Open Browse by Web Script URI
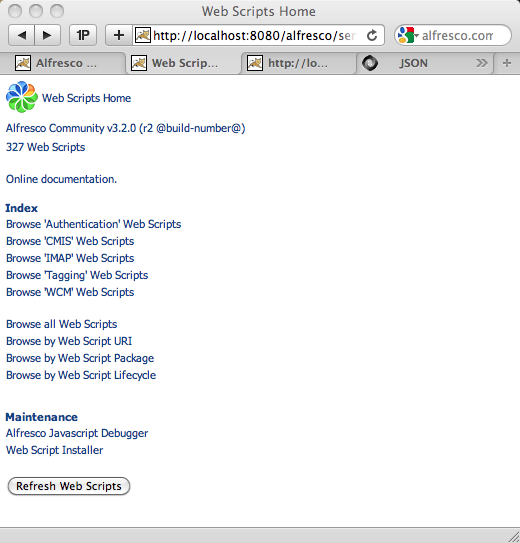Image resolution: width=520 pixels, height=543 pixels. click(x=69, y=341)
